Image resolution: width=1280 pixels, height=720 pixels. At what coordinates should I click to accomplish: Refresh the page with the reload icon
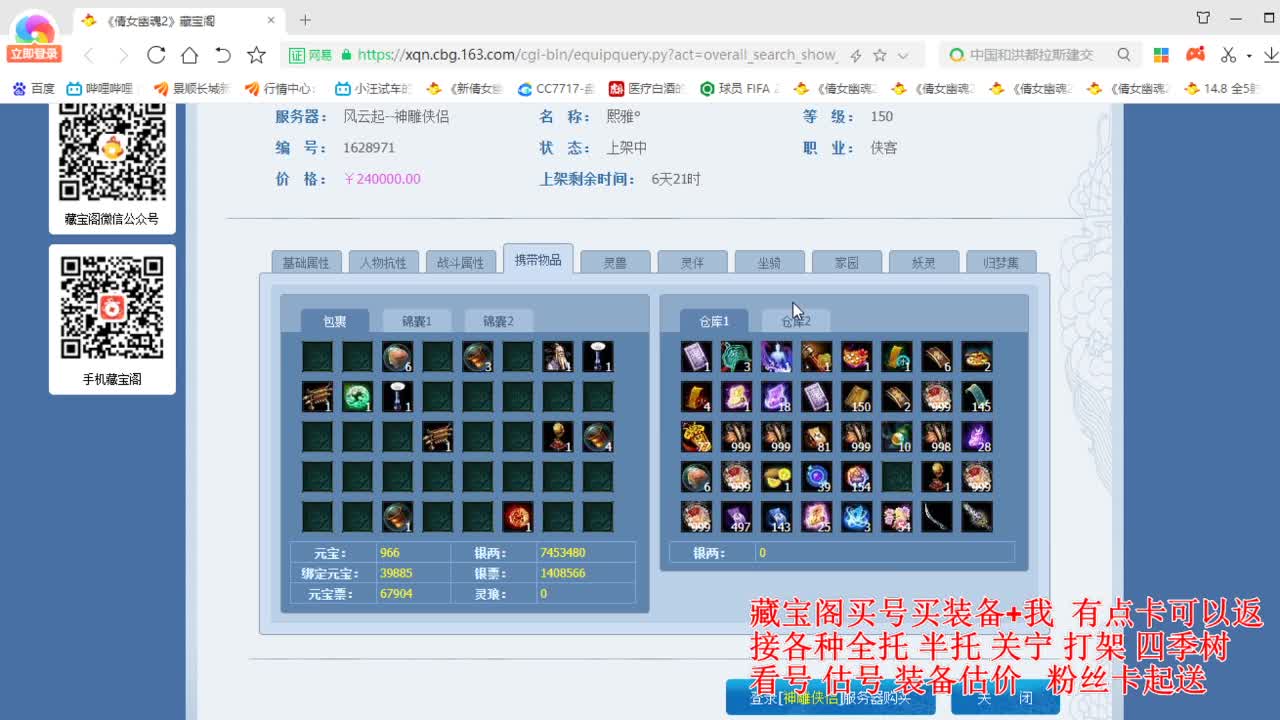155,55
